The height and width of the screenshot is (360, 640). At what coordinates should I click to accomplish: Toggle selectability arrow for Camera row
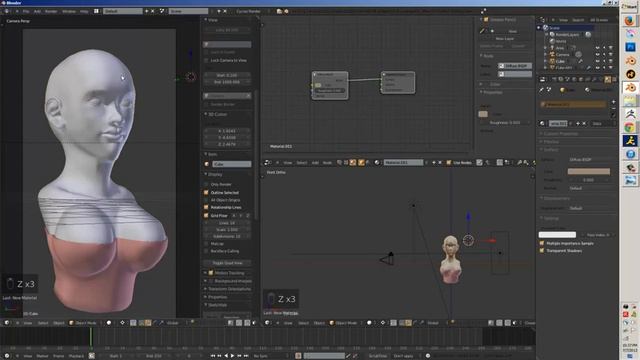[x=604, y=54]
